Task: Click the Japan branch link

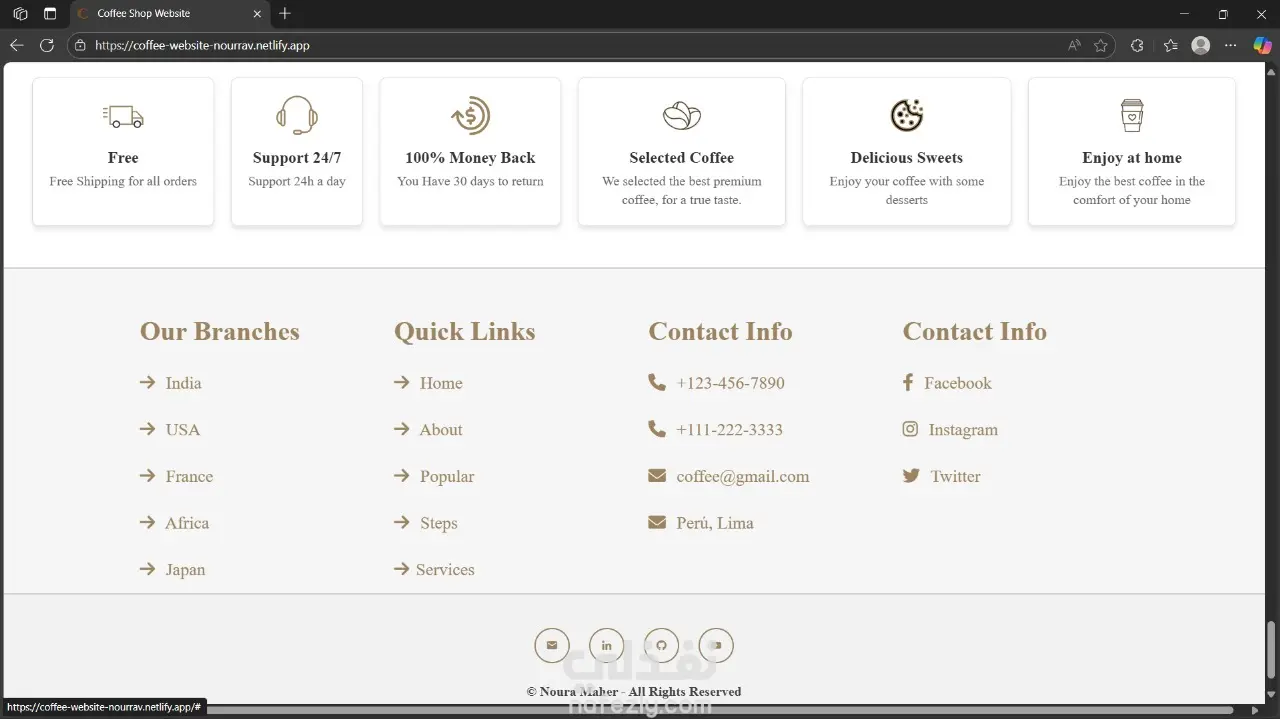Action: [185, 570]
